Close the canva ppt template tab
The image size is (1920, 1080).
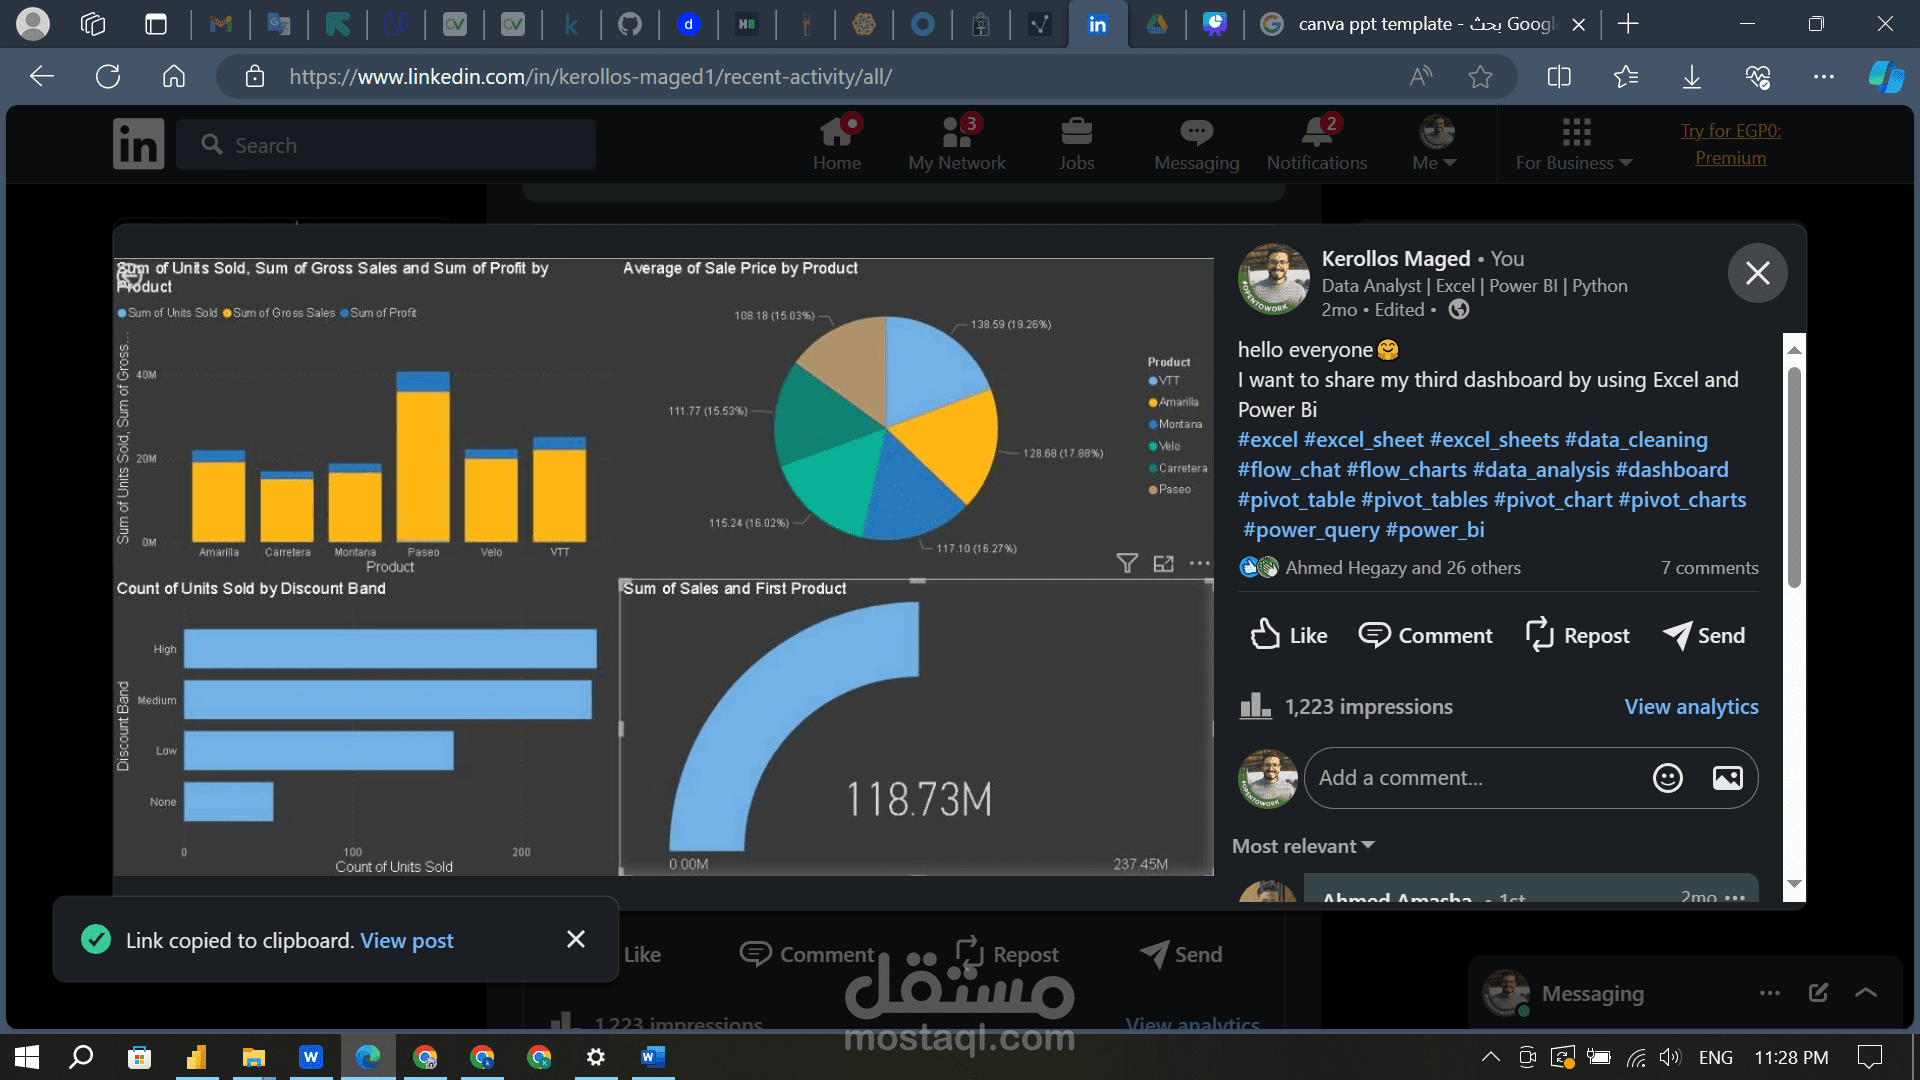1578,24
